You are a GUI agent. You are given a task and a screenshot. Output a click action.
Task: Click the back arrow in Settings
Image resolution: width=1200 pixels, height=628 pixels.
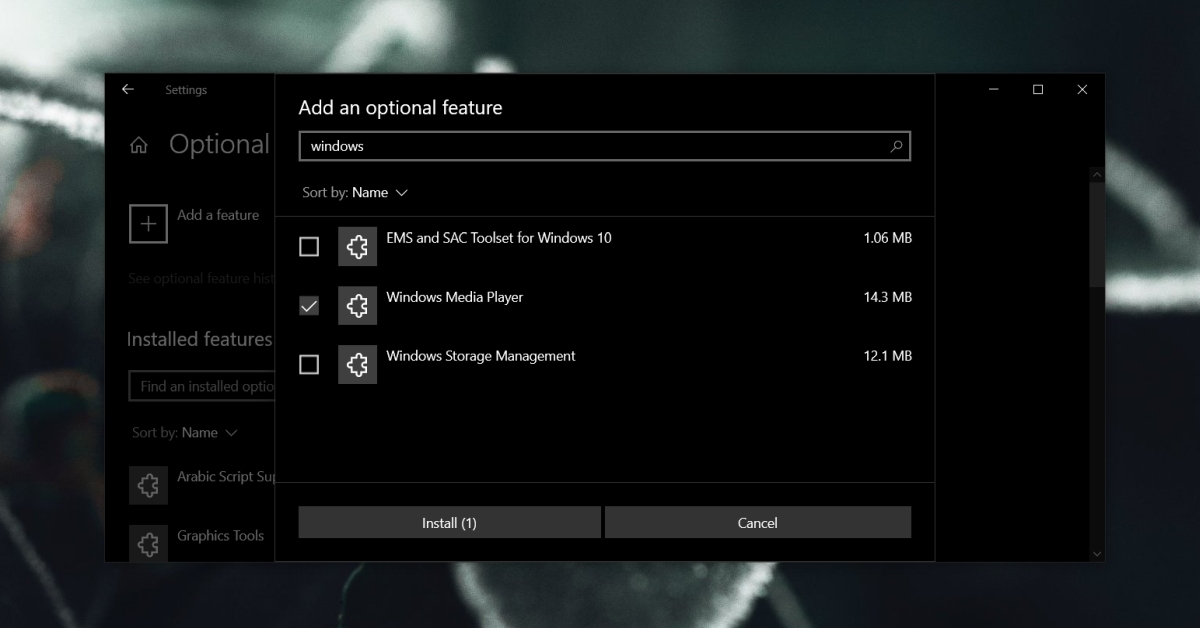128,89
